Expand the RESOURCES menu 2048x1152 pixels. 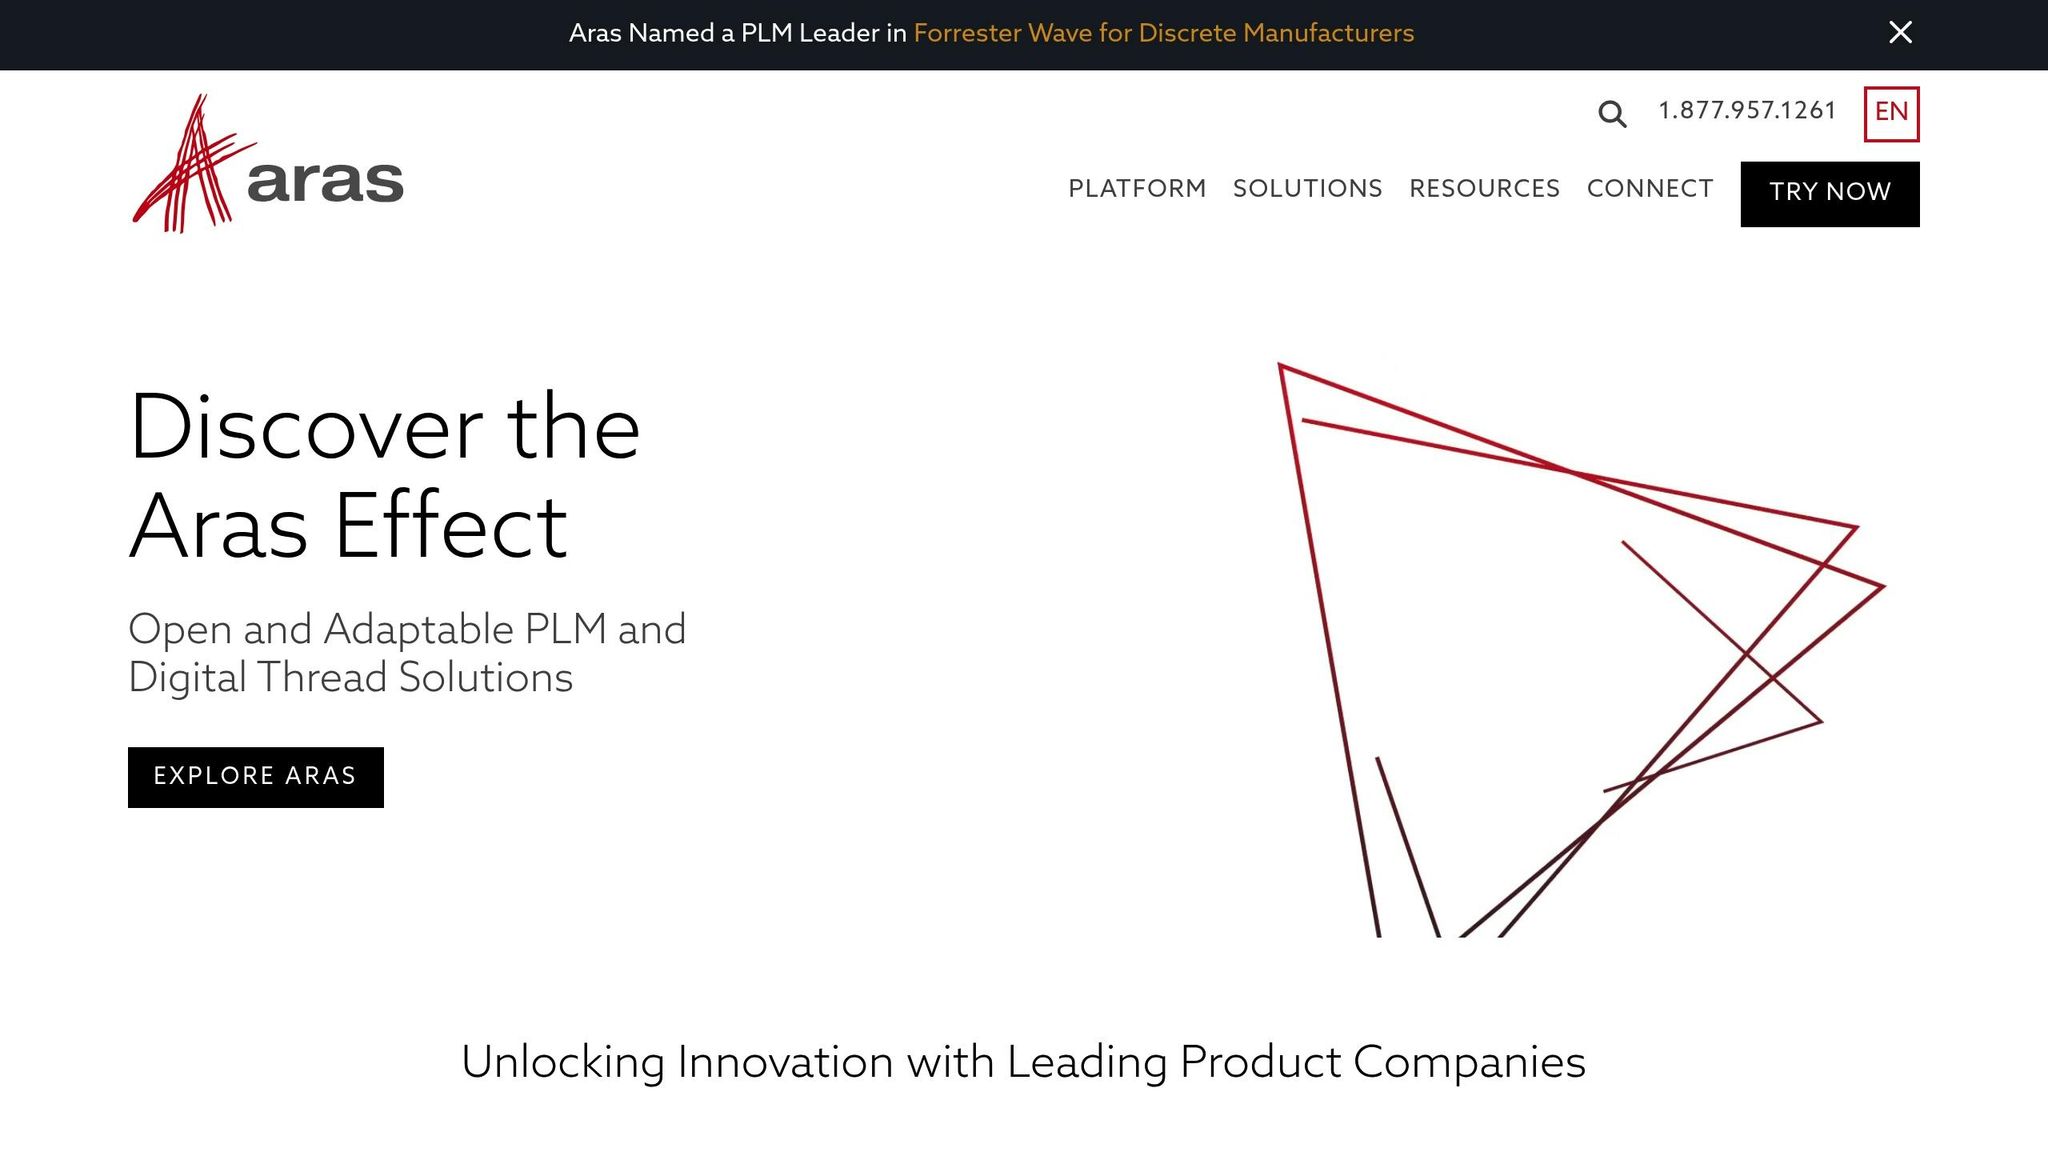[1484, 189]
